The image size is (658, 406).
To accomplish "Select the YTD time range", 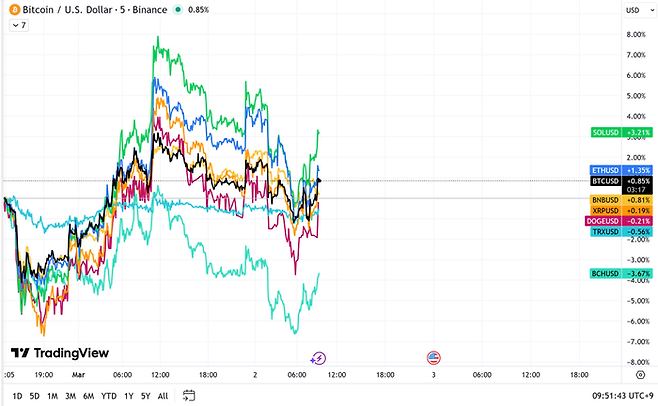I will point(108,395).
